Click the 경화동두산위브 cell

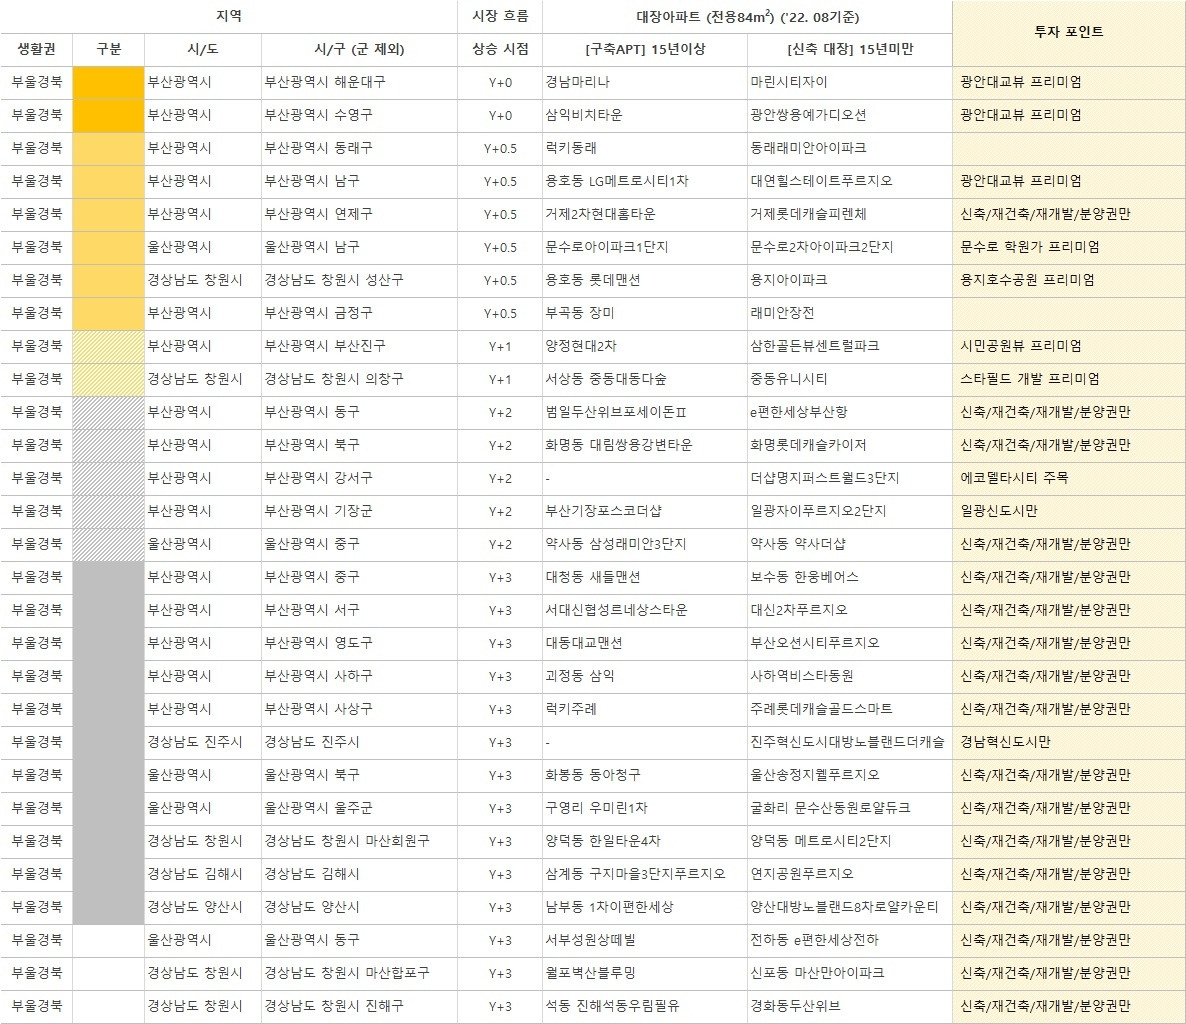[x=849, y=1007]
